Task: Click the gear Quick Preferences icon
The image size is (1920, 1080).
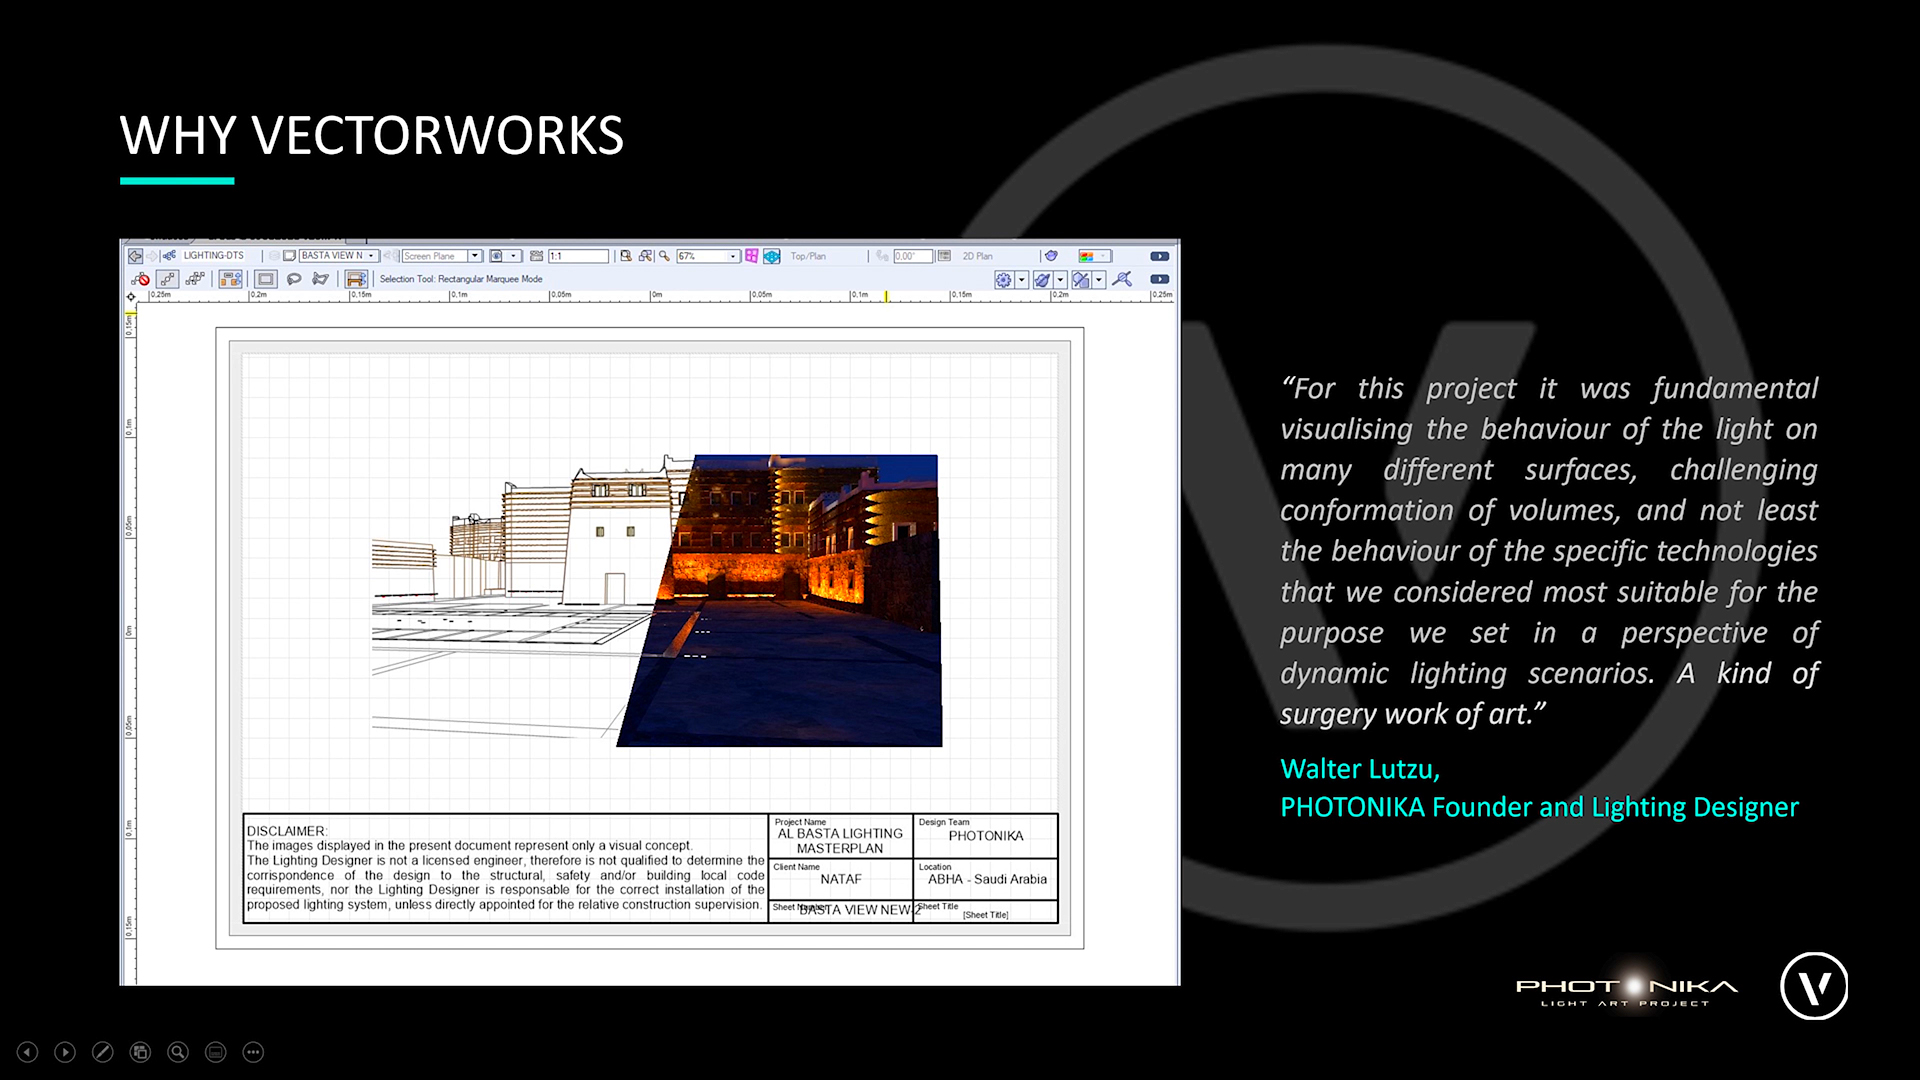Action: pos(1004,280)
